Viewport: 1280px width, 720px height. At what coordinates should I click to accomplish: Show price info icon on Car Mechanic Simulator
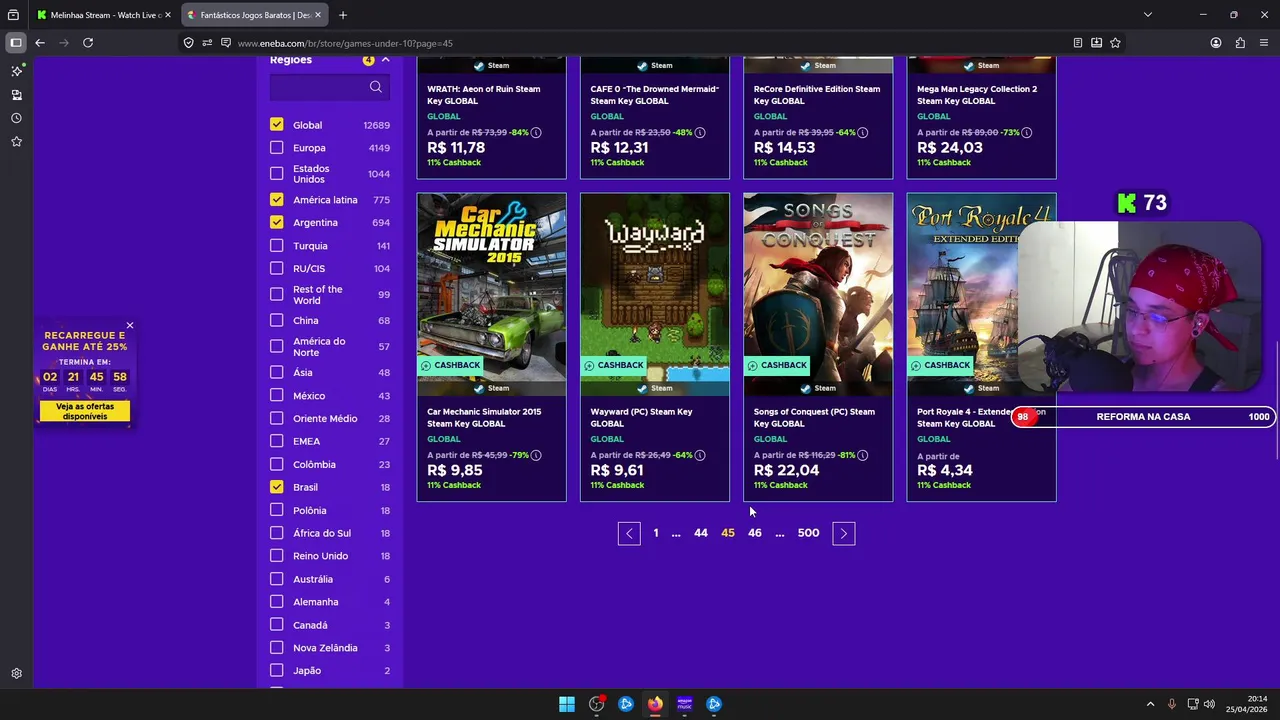[x=536, y=455]
